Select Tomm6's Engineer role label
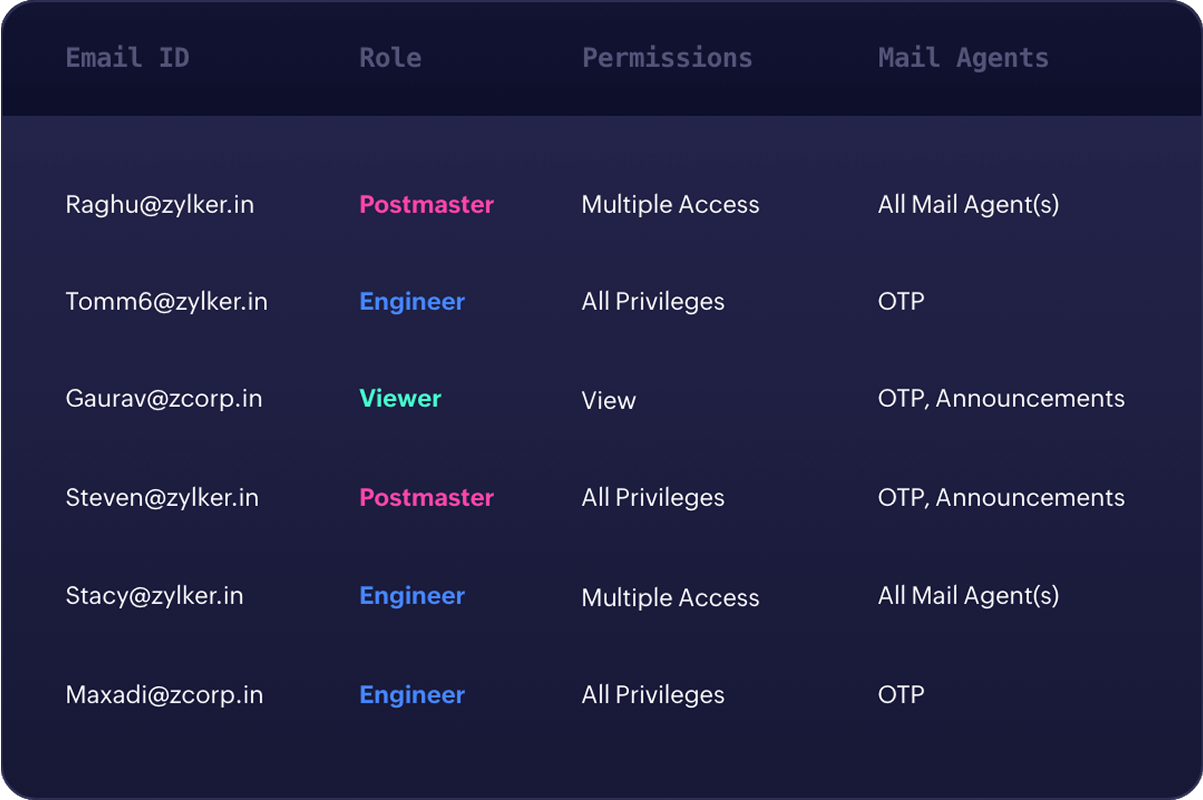The image size is (1203, 800). click(412, 302)
